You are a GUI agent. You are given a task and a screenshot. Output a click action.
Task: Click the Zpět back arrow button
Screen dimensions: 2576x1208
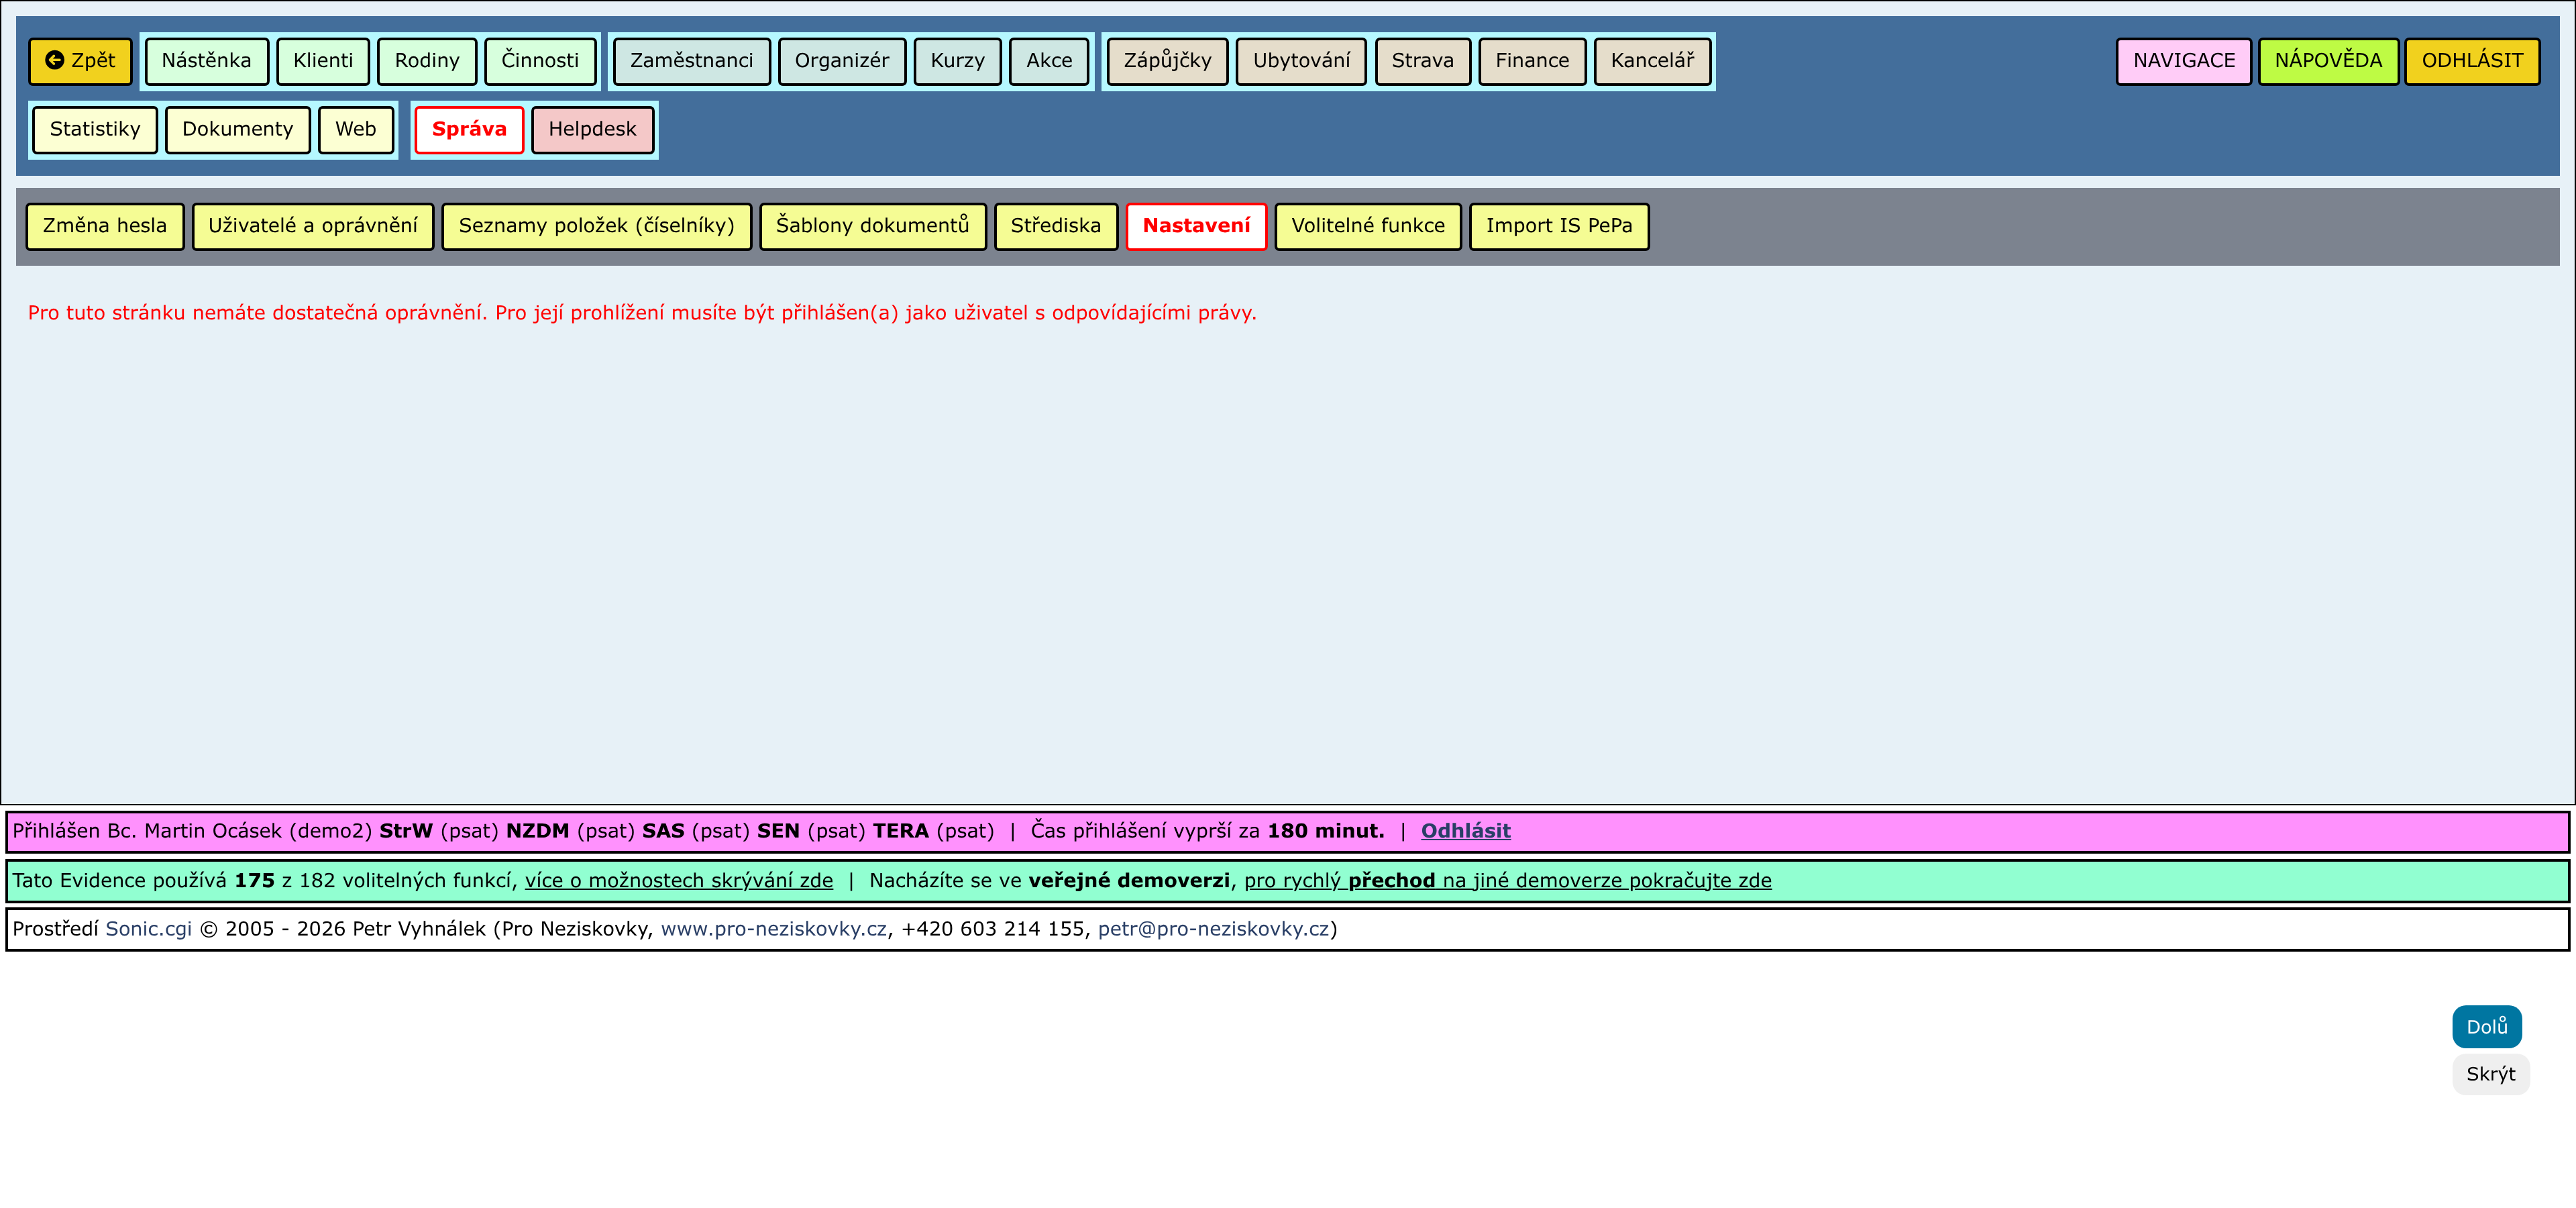(x=80, y=61)
